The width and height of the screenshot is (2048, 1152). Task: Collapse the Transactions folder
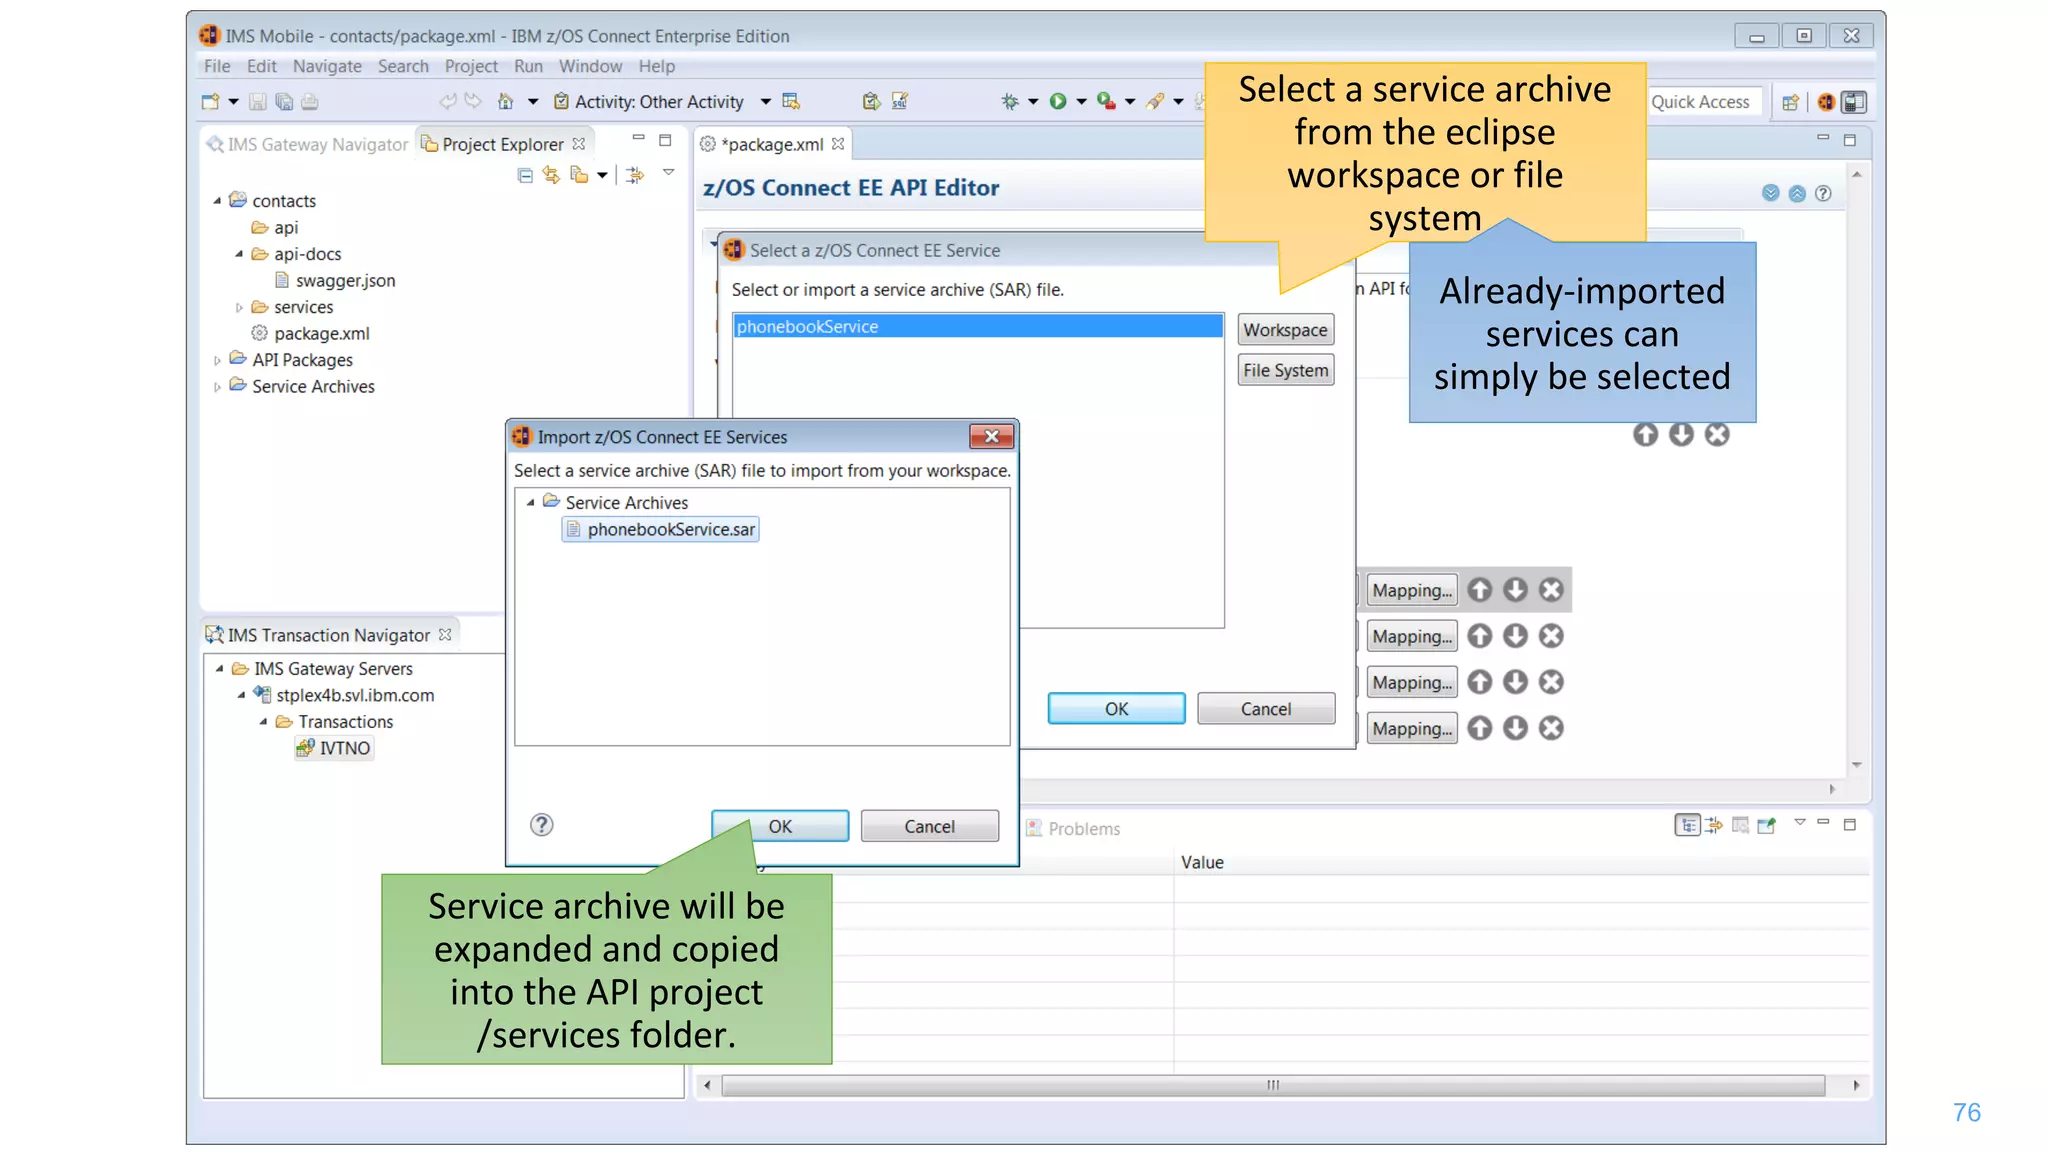click(x=263, y=722)
